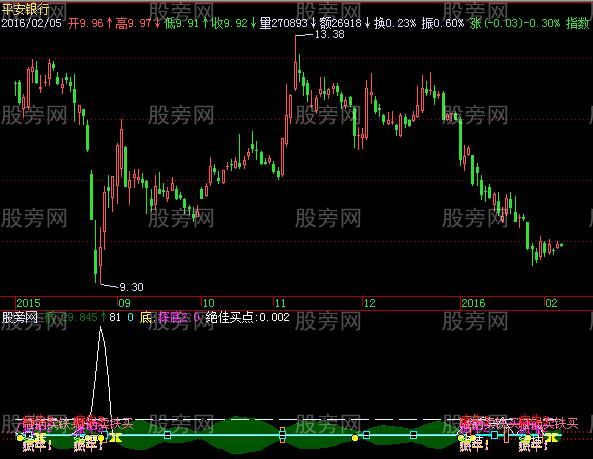Click the low price 低9.91
Screen dimensions: 593x459
181,23
